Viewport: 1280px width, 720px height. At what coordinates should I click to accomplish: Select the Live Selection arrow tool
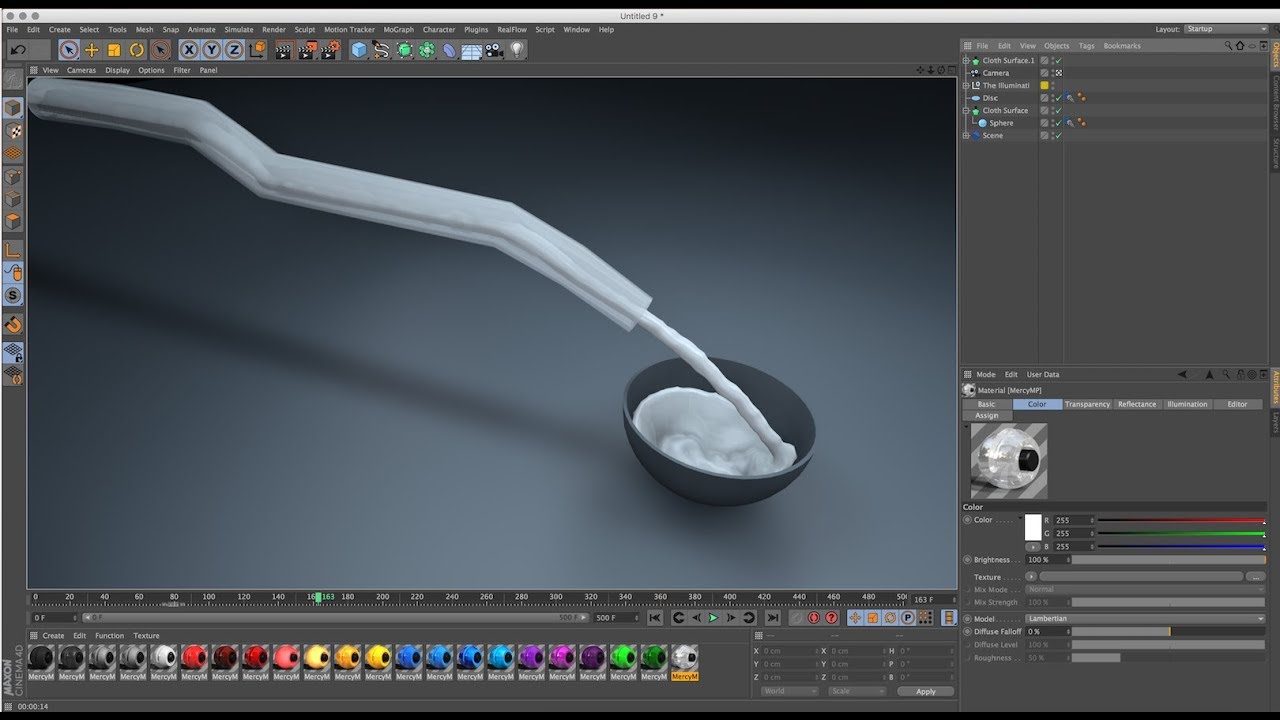click(x=69, y=50)
